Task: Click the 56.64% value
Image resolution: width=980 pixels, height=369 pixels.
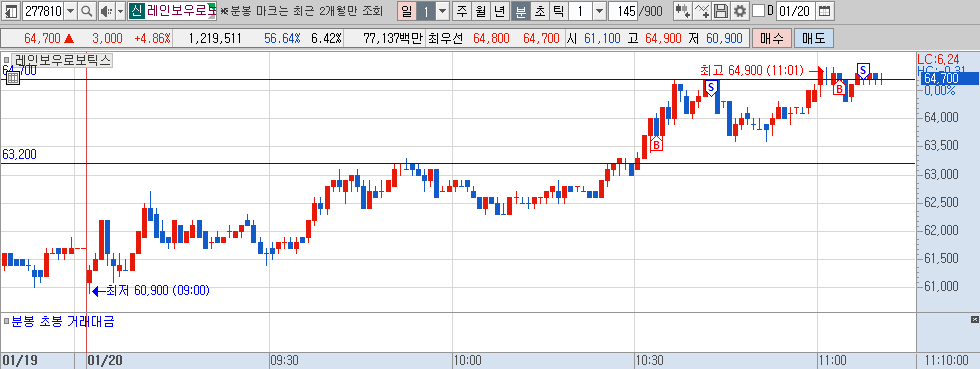Action: click(282, 38)
